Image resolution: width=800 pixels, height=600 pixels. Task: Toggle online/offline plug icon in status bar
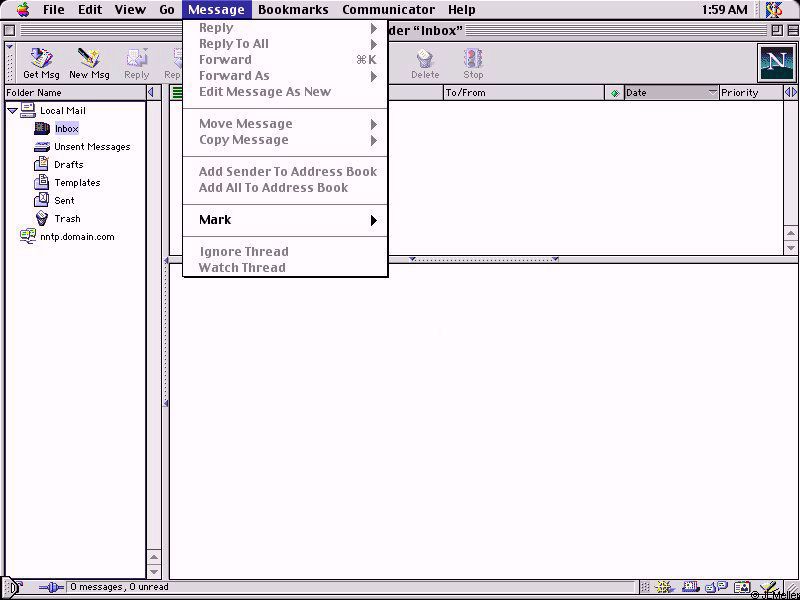[x=52, y=587]
